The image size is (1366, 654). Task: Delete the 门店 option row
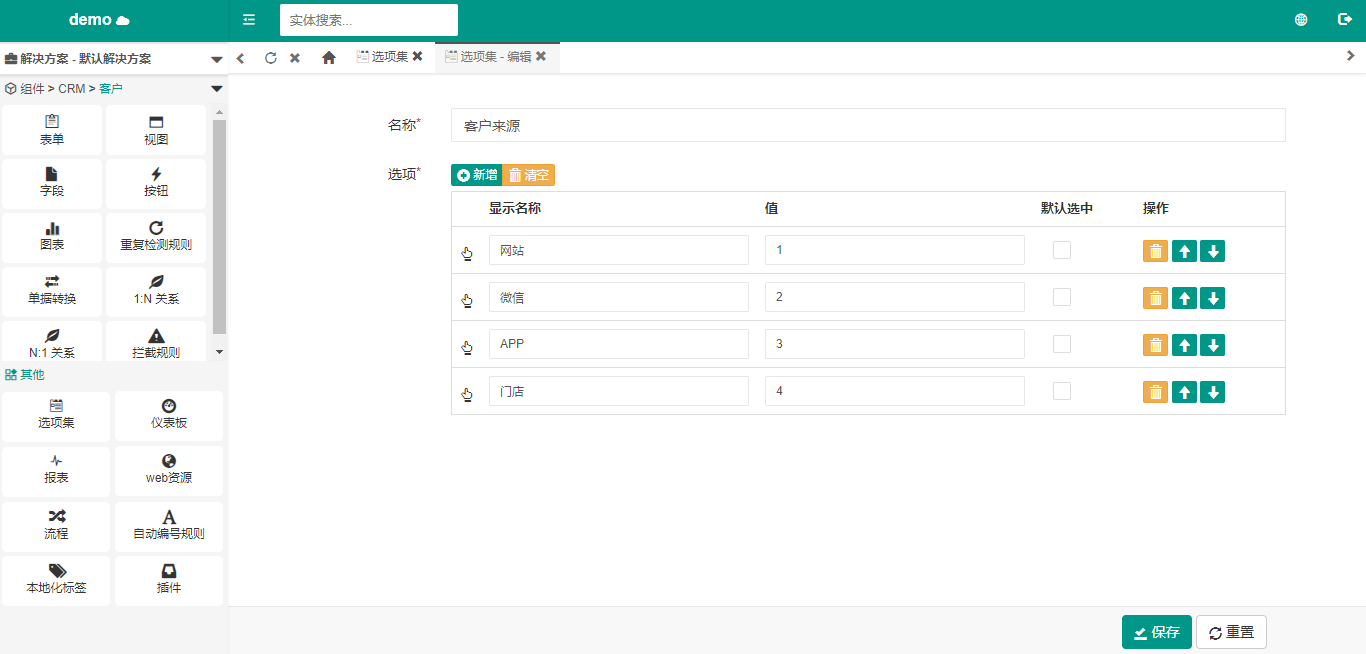pyautogui.click(x=1155, y=392)
